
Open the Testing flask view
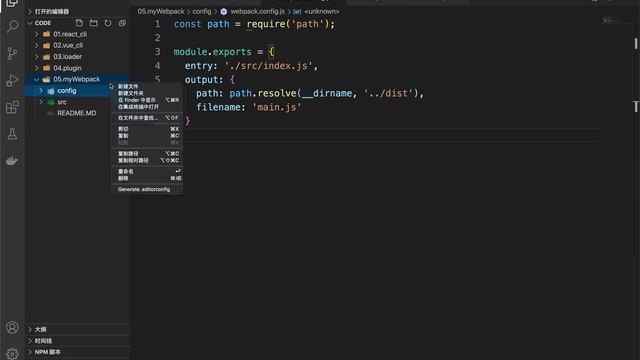point(12,134)
